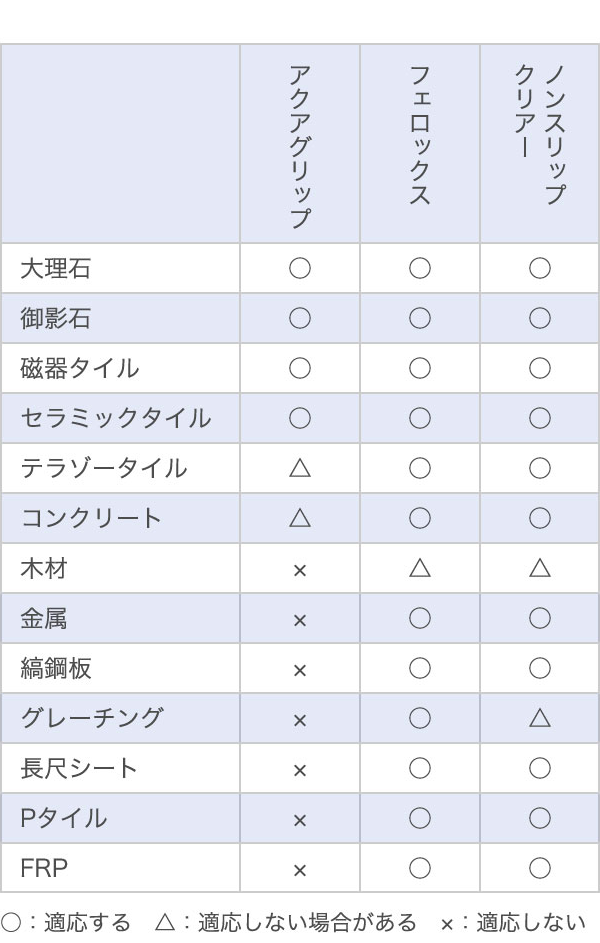Click the cross mark in the 金属 row

point(300,620)
